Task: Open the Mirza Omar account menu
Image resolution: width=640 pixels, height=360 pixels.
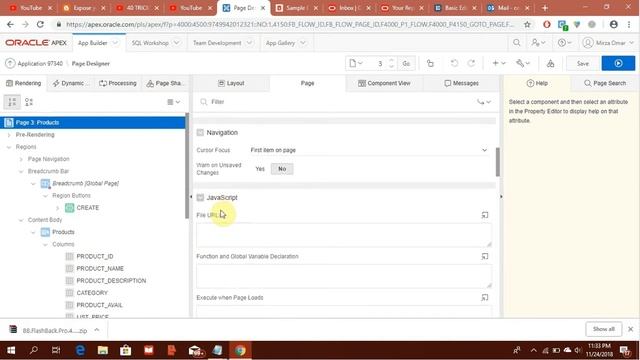Action: (x=608, y=42)
